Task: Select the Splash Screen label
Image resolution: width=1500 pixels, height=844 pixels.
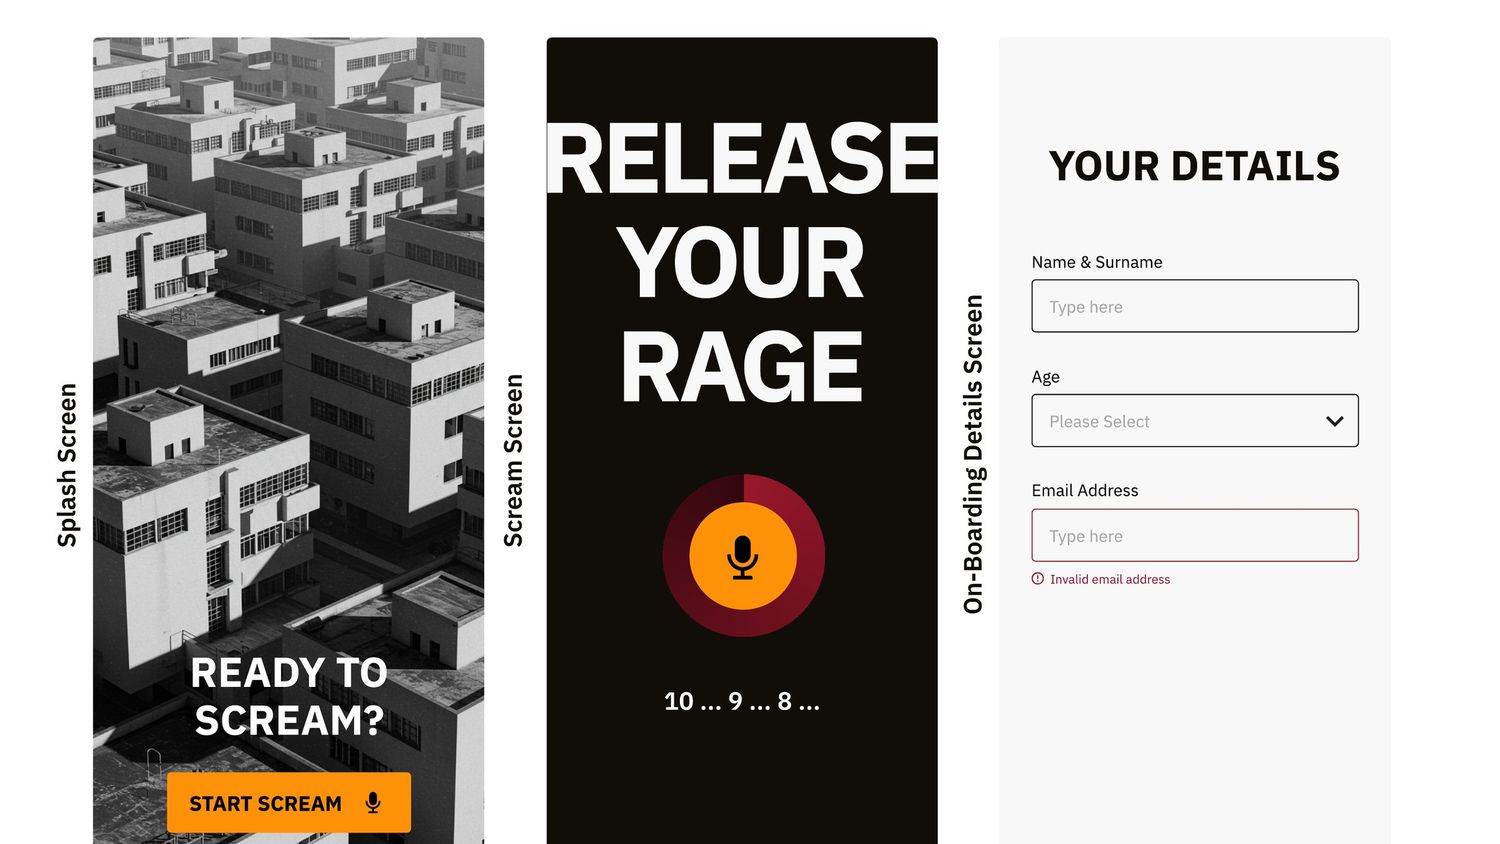Action: coord(67,465)
